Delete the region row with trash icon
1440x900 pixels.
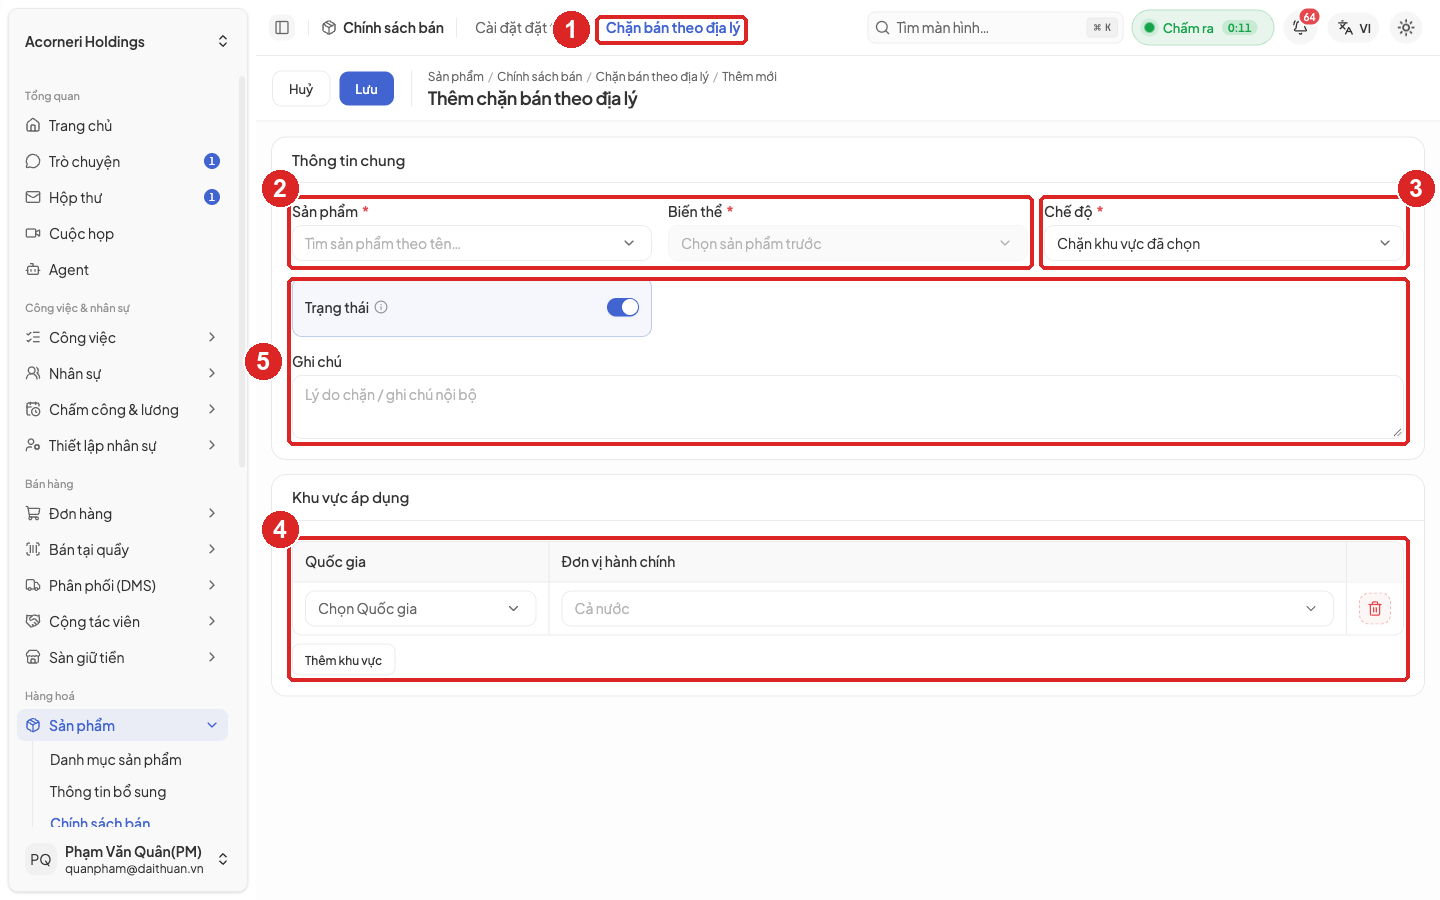1375,609
